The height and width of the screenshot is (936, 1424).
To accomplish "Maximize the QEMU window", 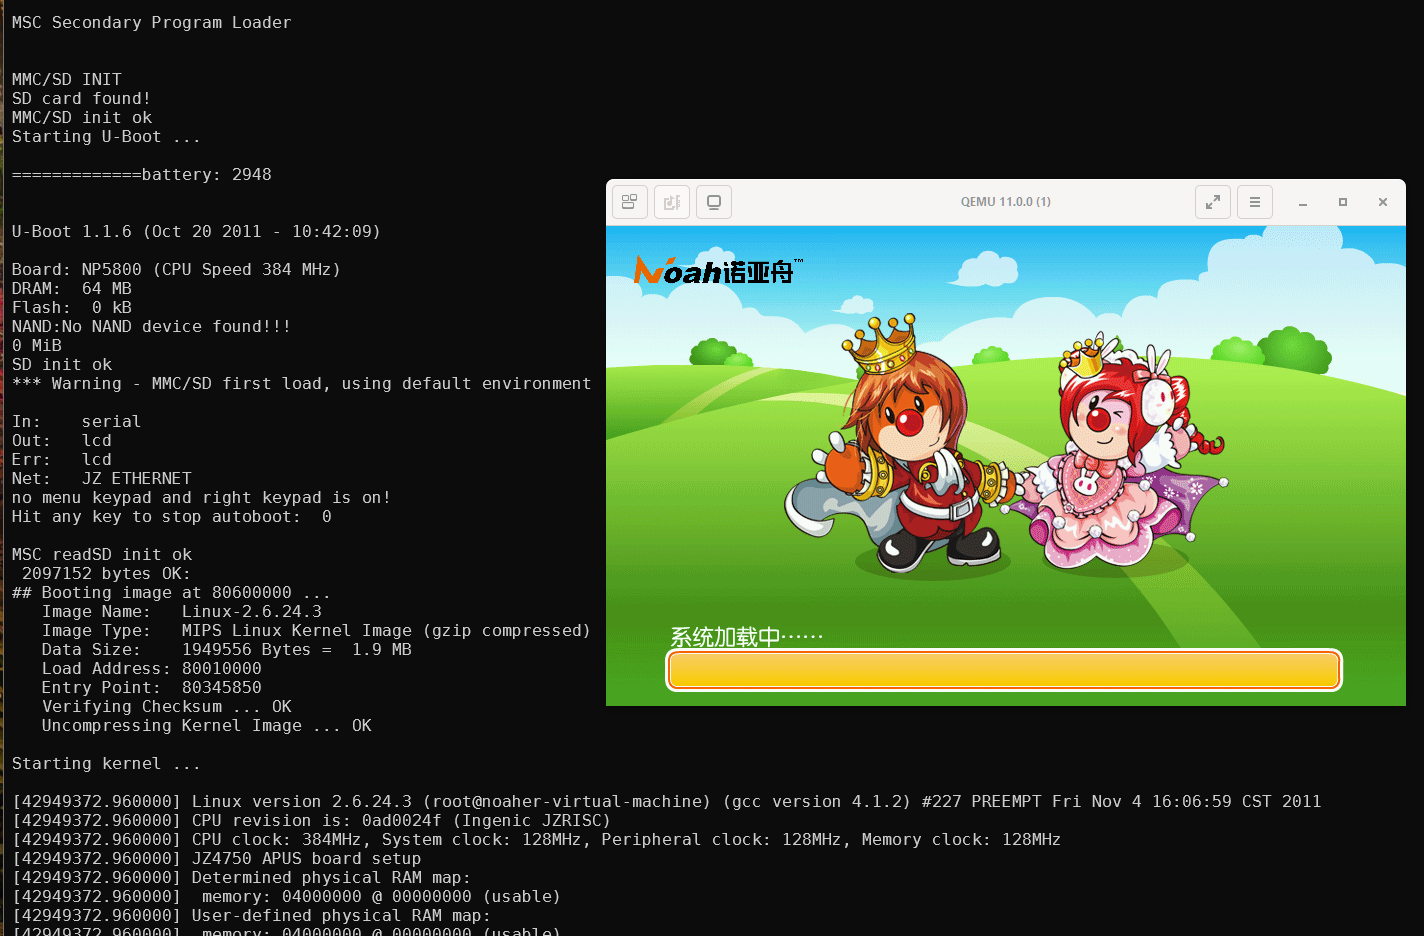I will click(x=1343, y=202).
